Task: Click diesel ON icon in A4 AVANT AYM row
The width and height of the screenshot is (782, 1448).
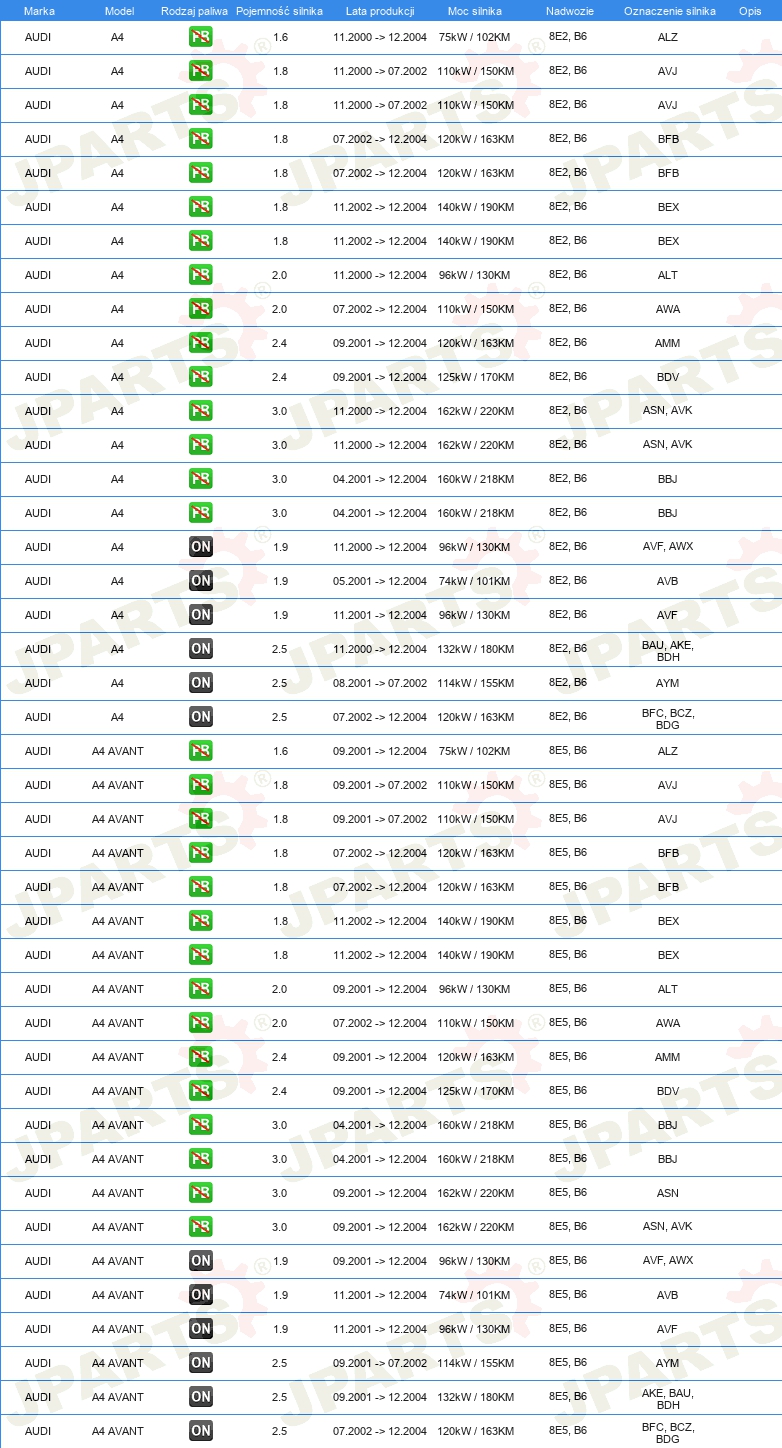Action: click(201, 1363)
